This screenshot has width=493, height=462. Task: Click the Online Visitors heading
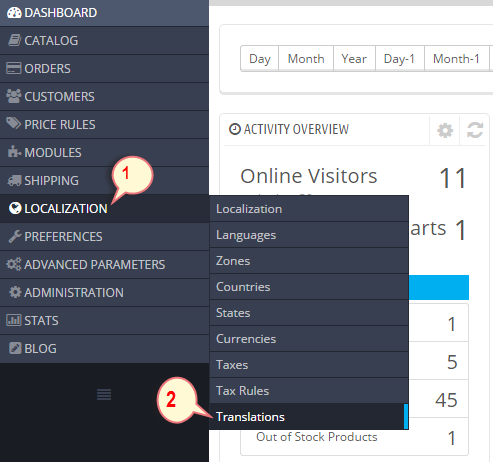coord(309,176)
